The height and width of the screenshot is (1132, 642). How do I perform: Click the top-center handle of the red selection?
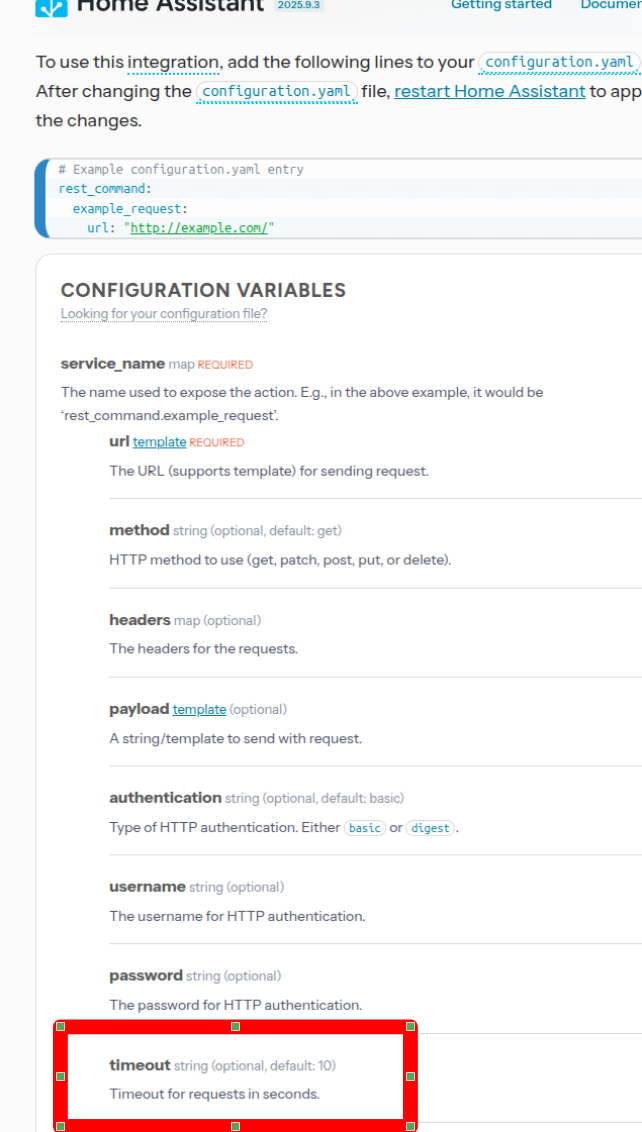tap(235, 1026)
